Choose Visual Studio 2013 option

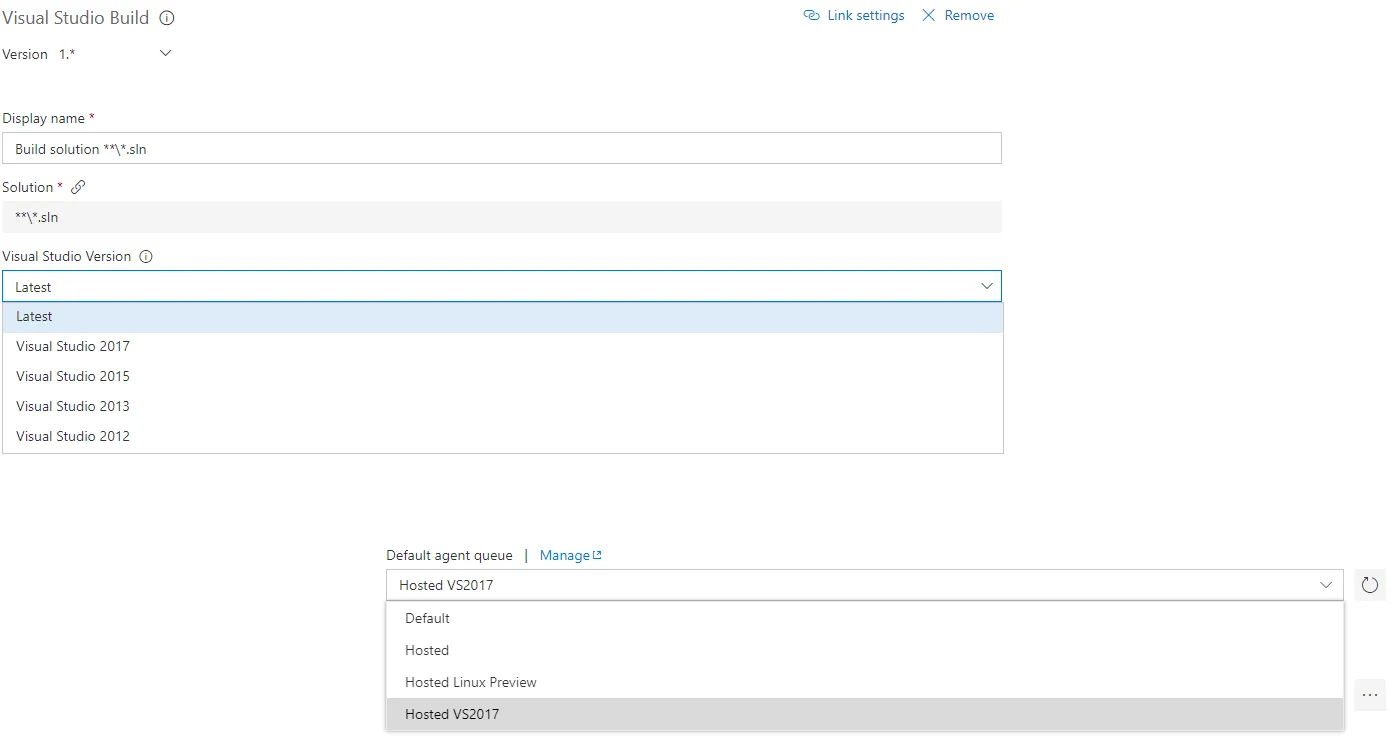[503, 407]
